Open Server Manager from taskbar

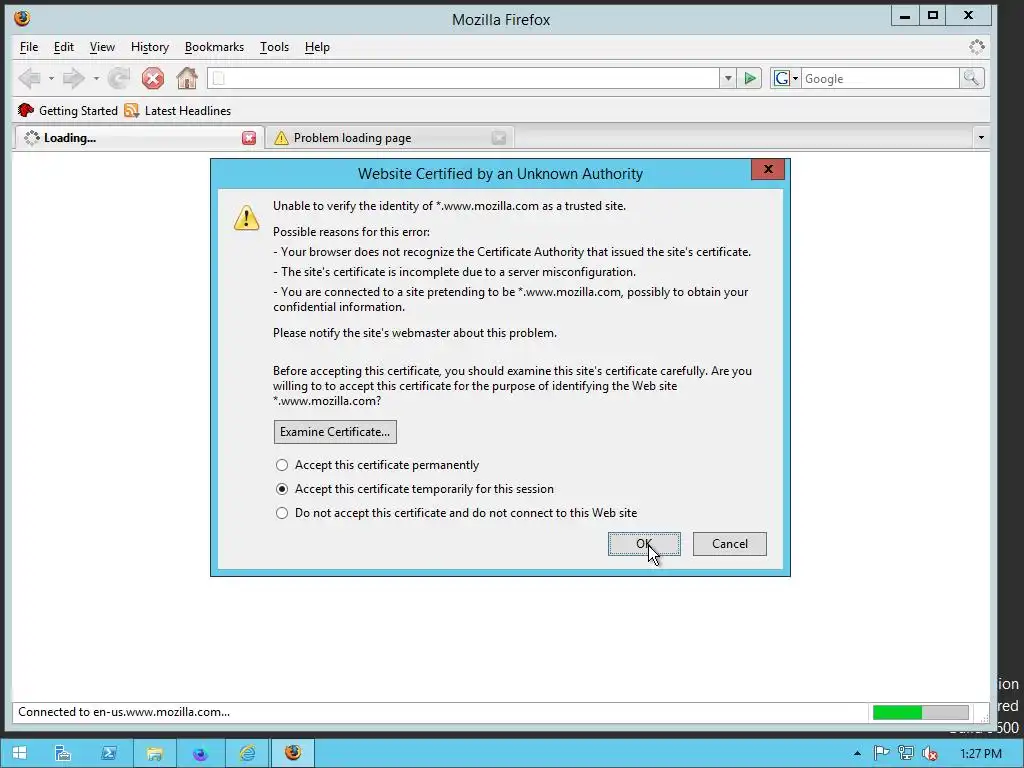click(x=63, y=753)
